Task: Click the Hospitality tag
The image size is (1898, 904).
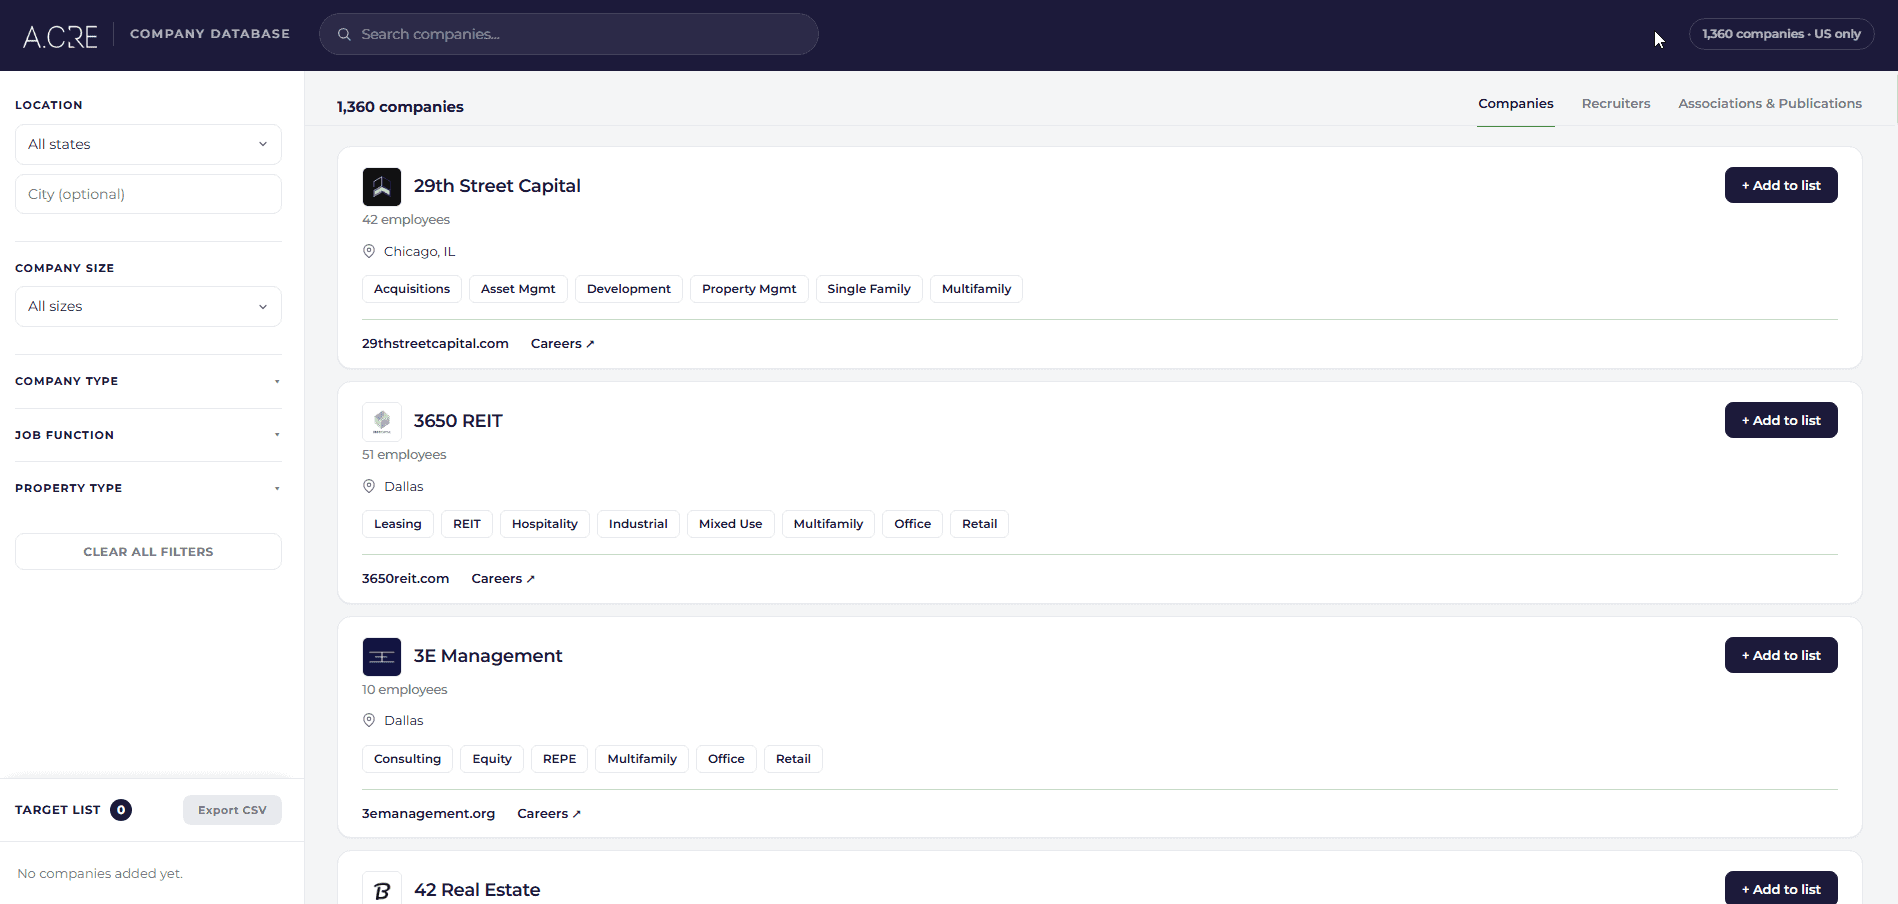Action: (545, 524)
